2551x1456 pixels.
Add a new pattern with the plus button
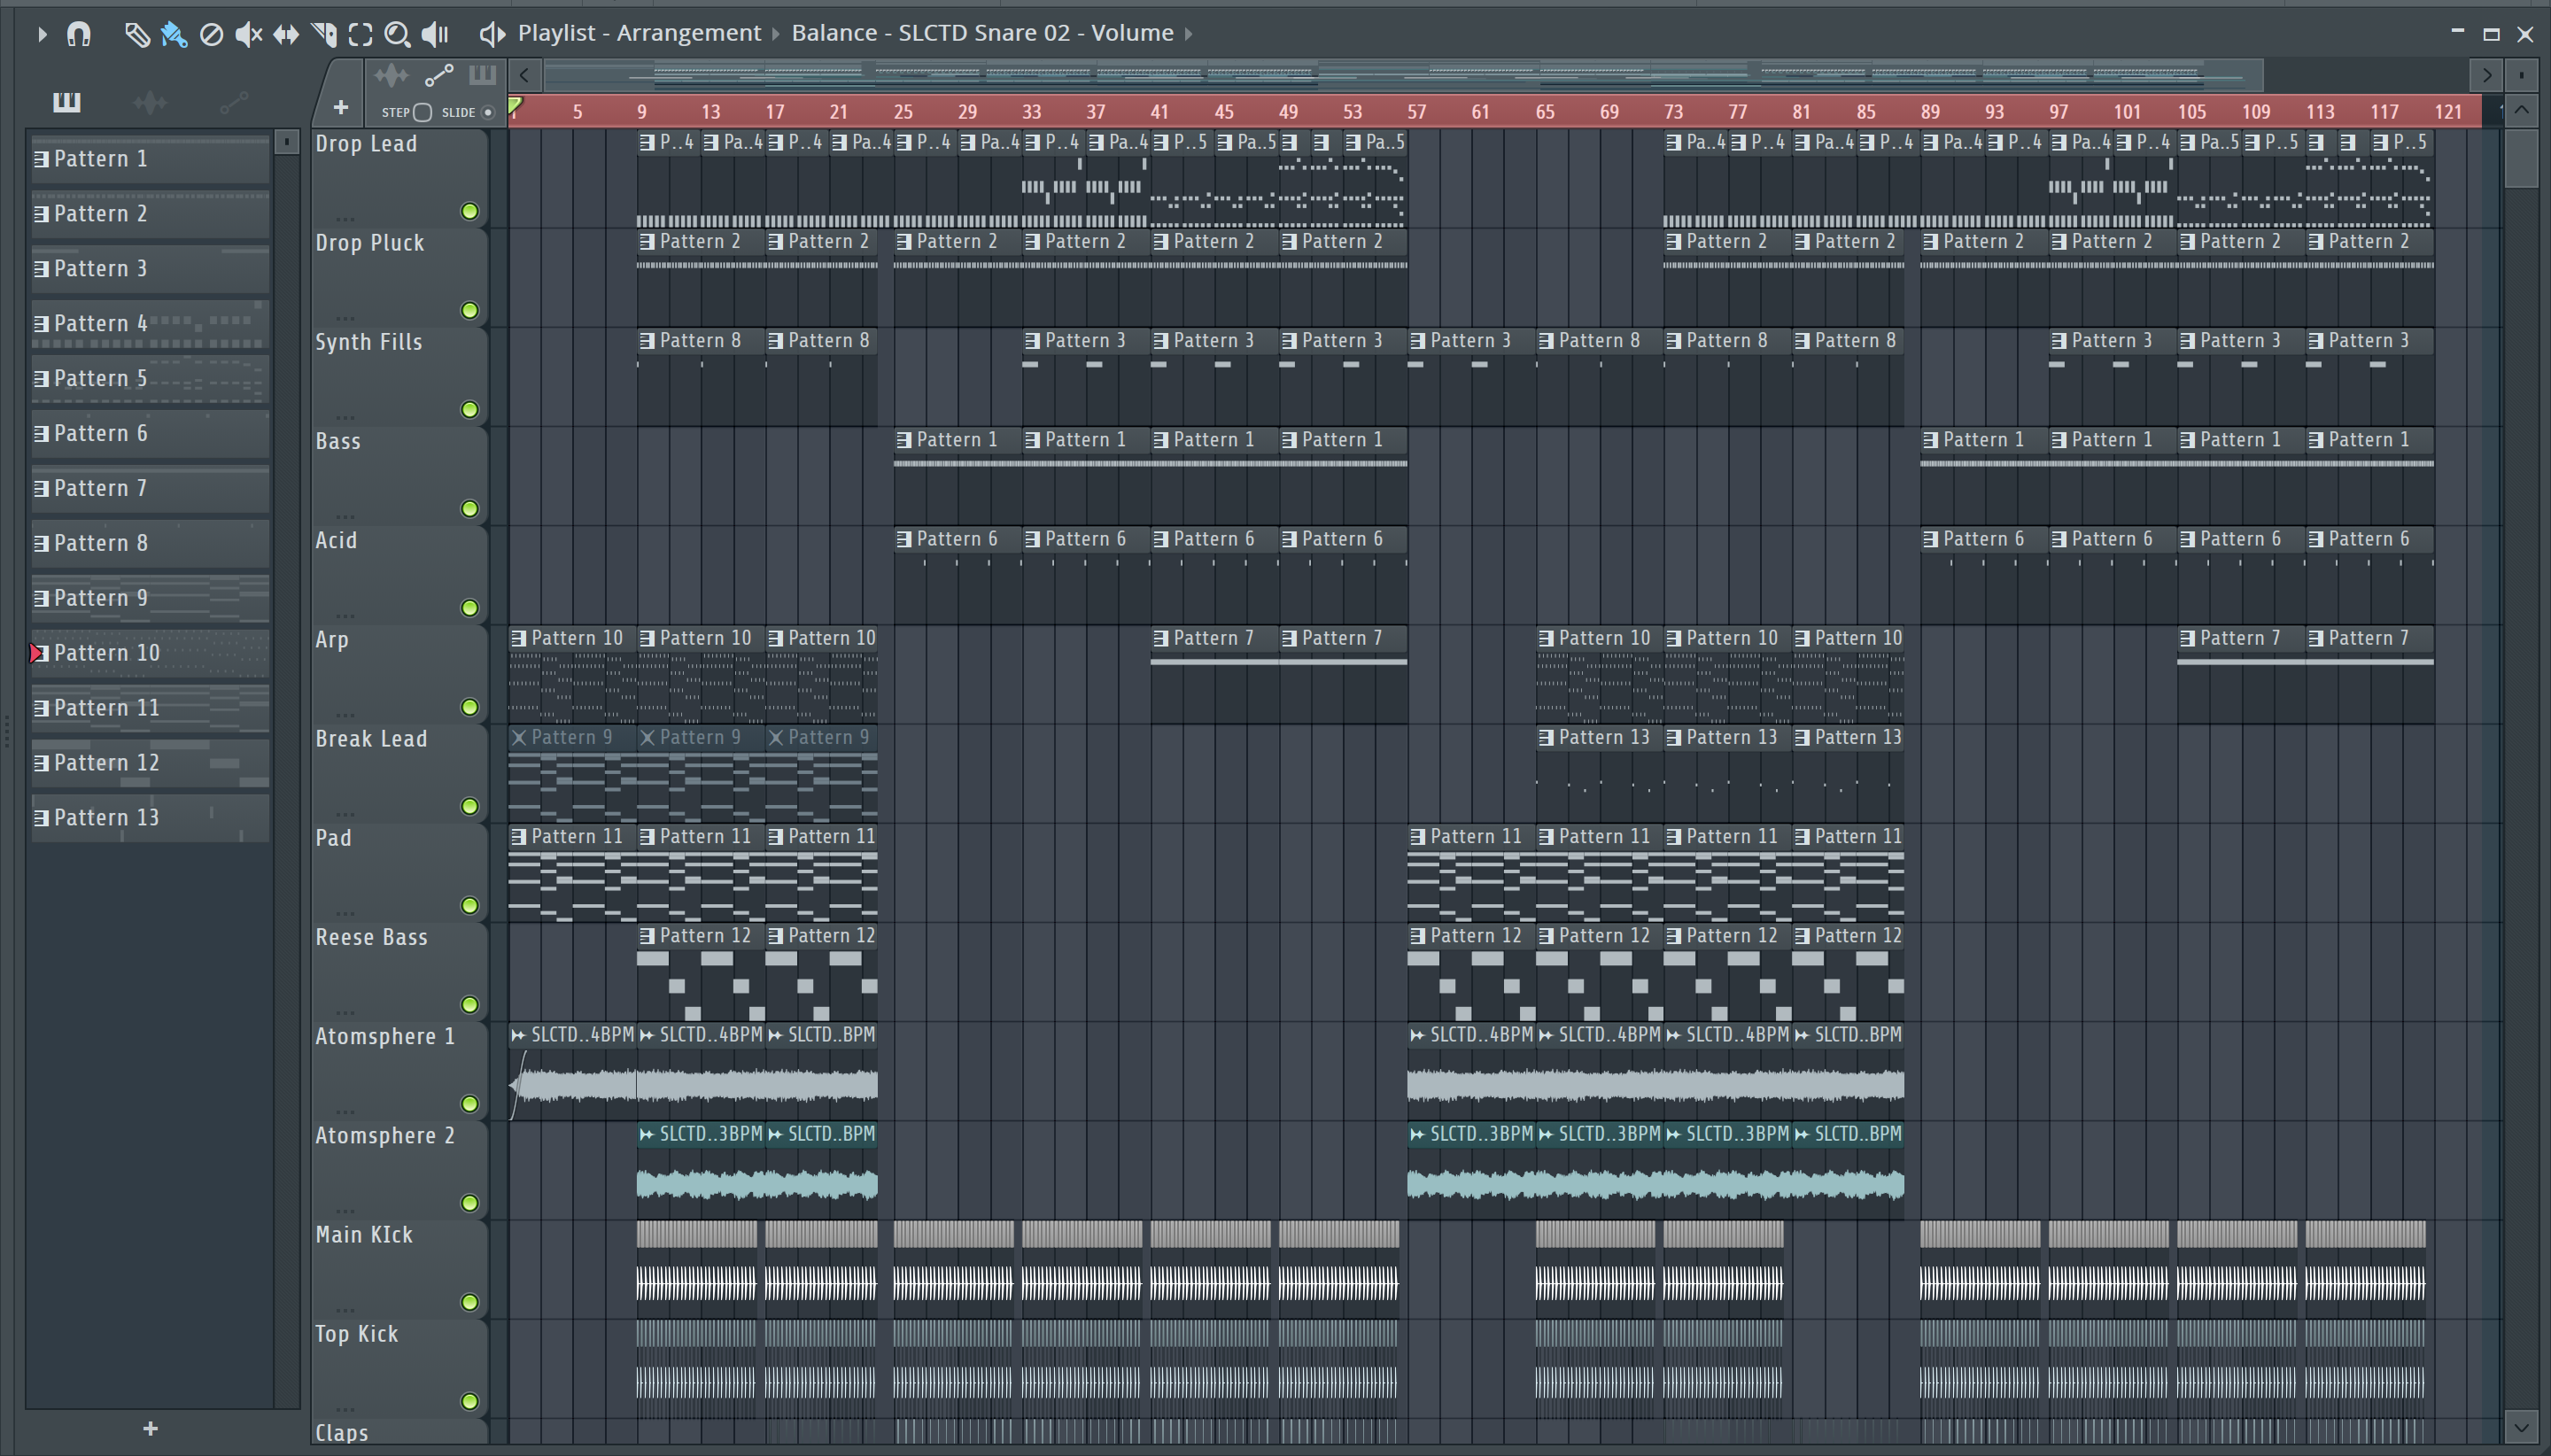pos(150,1428)
